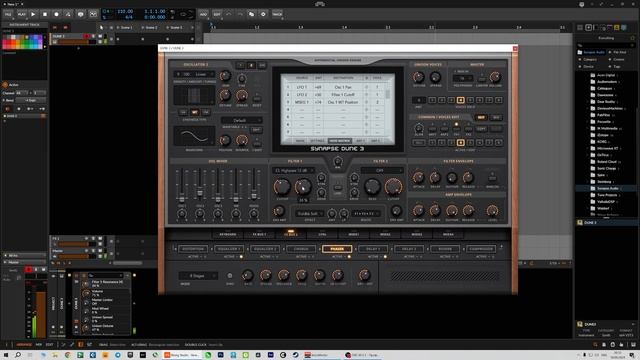Open the KEYBOARD tab in DUNE 3
The width and height of the screenshot is (640, 360).
coord(228,234)
